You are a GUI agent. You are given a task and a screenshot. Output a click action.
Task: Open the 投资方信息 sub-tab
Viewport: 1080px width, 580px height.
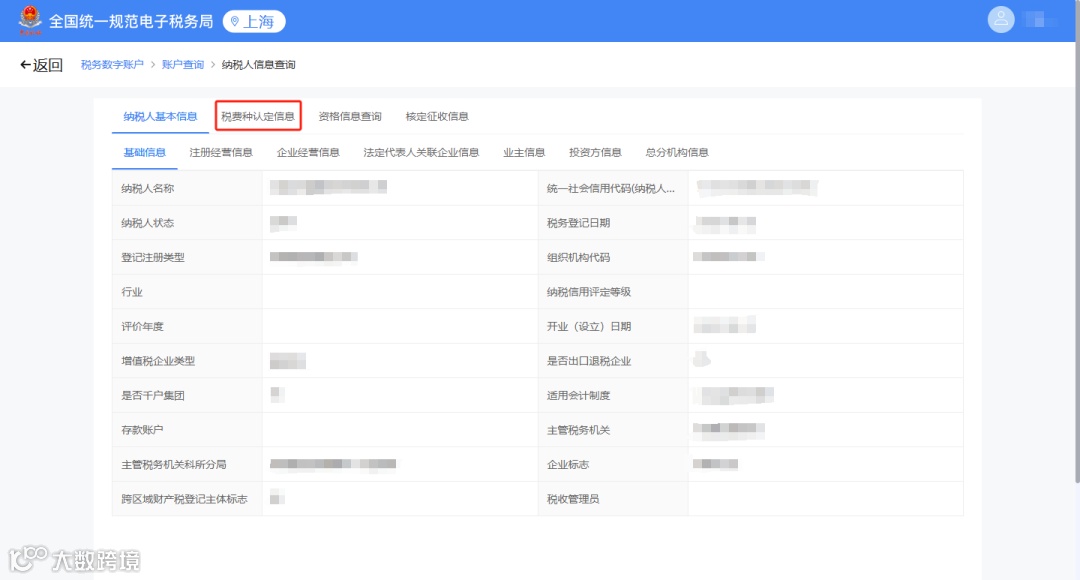tap(595, 152)
